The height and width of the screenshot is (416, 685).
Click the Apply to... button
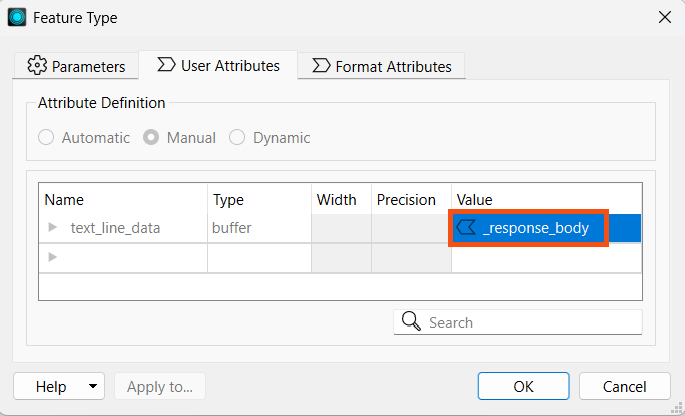pyautogui.click(x=160, y=386)
